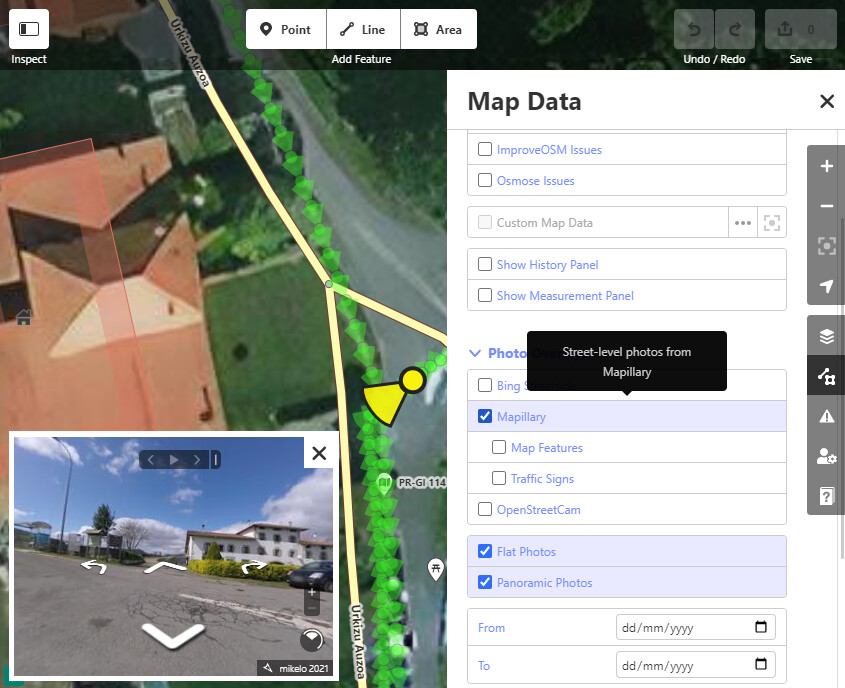Open the To date calendar picker

[x=761, y=664]
